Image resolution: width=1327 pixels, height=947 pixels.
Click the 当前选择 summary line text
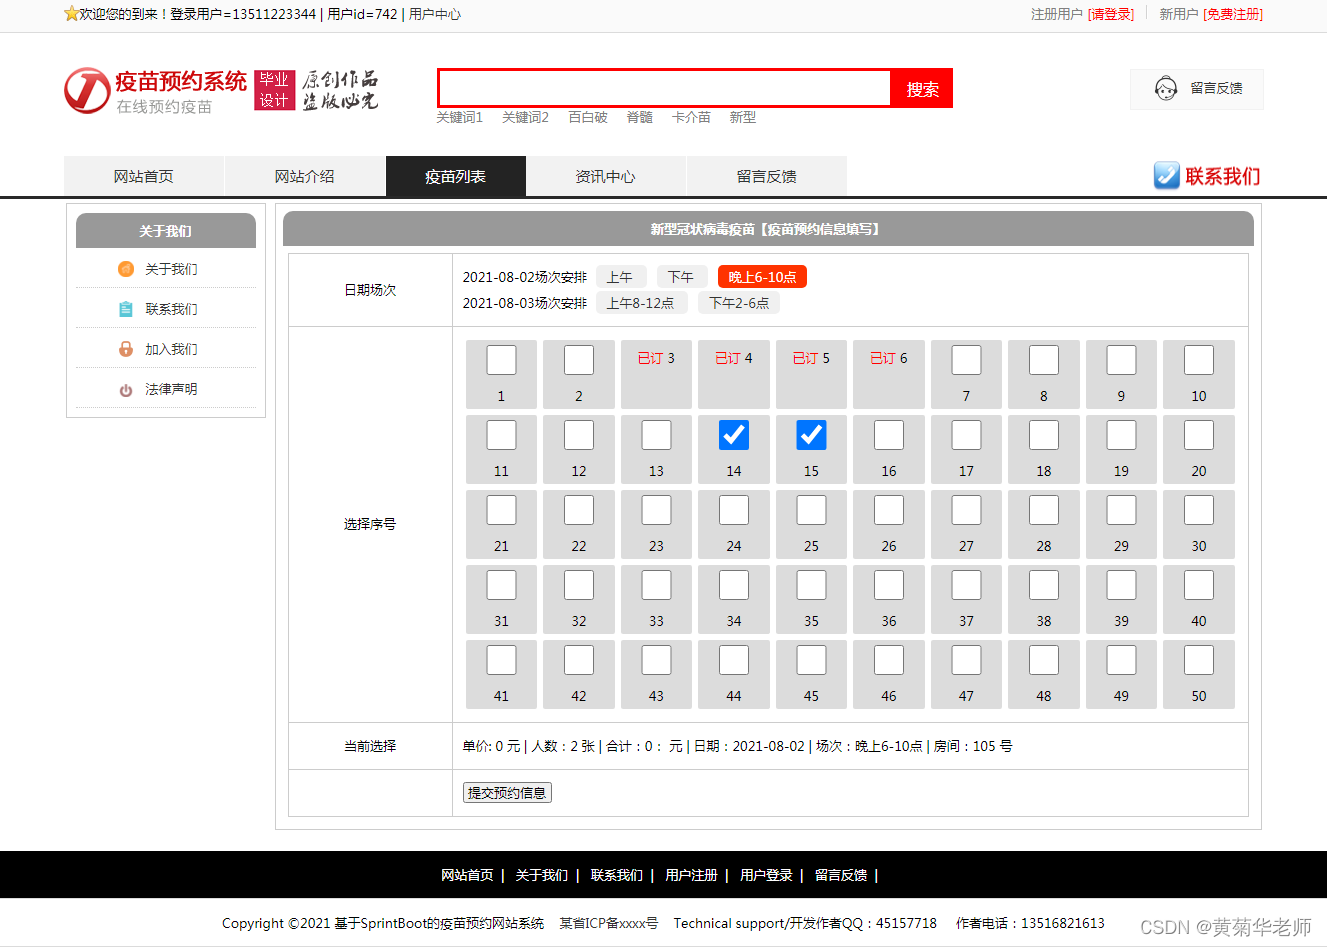pos(737,746)
